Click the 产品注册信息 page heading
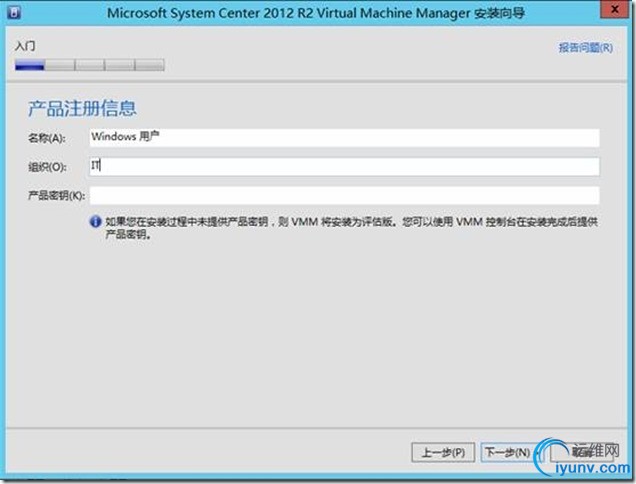The width and height of the screenshot is (636, 484). pyautogui.click(x=82, y=108)
